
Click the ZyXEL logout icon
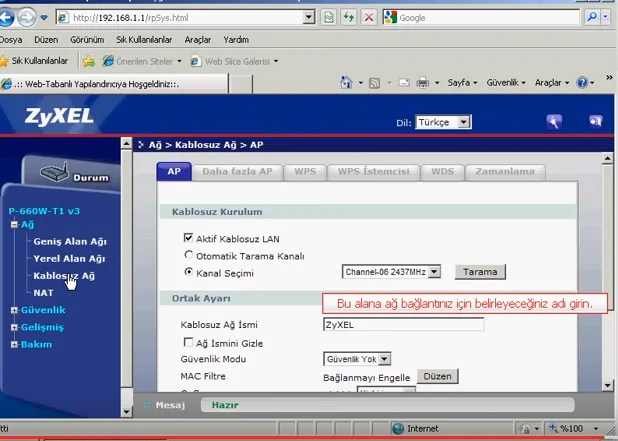[x=596, y=121]
